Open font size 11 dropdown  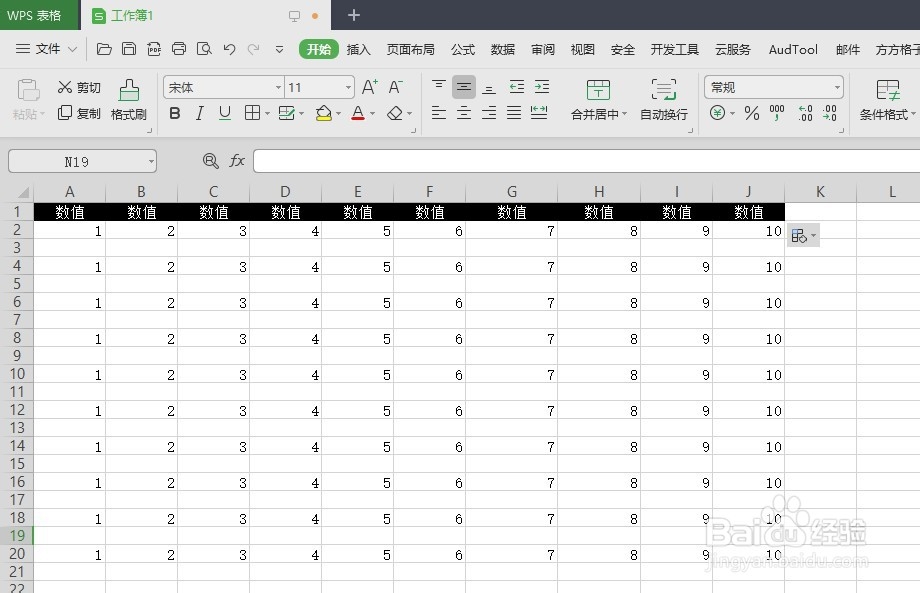pyautogui.click(x=349, y=88)
